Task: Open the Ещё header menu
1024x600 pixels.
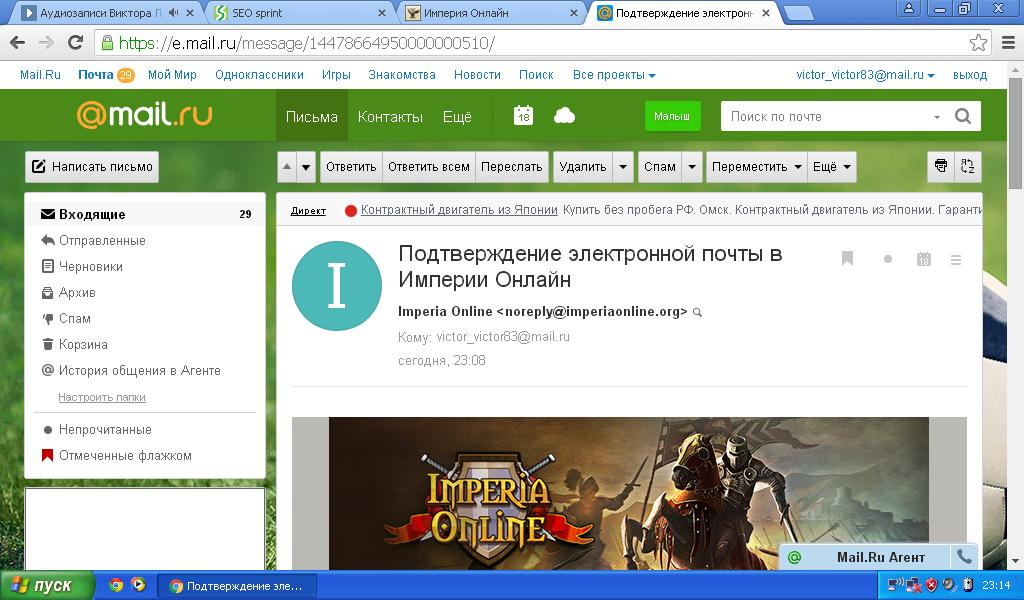Action: tap(456, 116)
